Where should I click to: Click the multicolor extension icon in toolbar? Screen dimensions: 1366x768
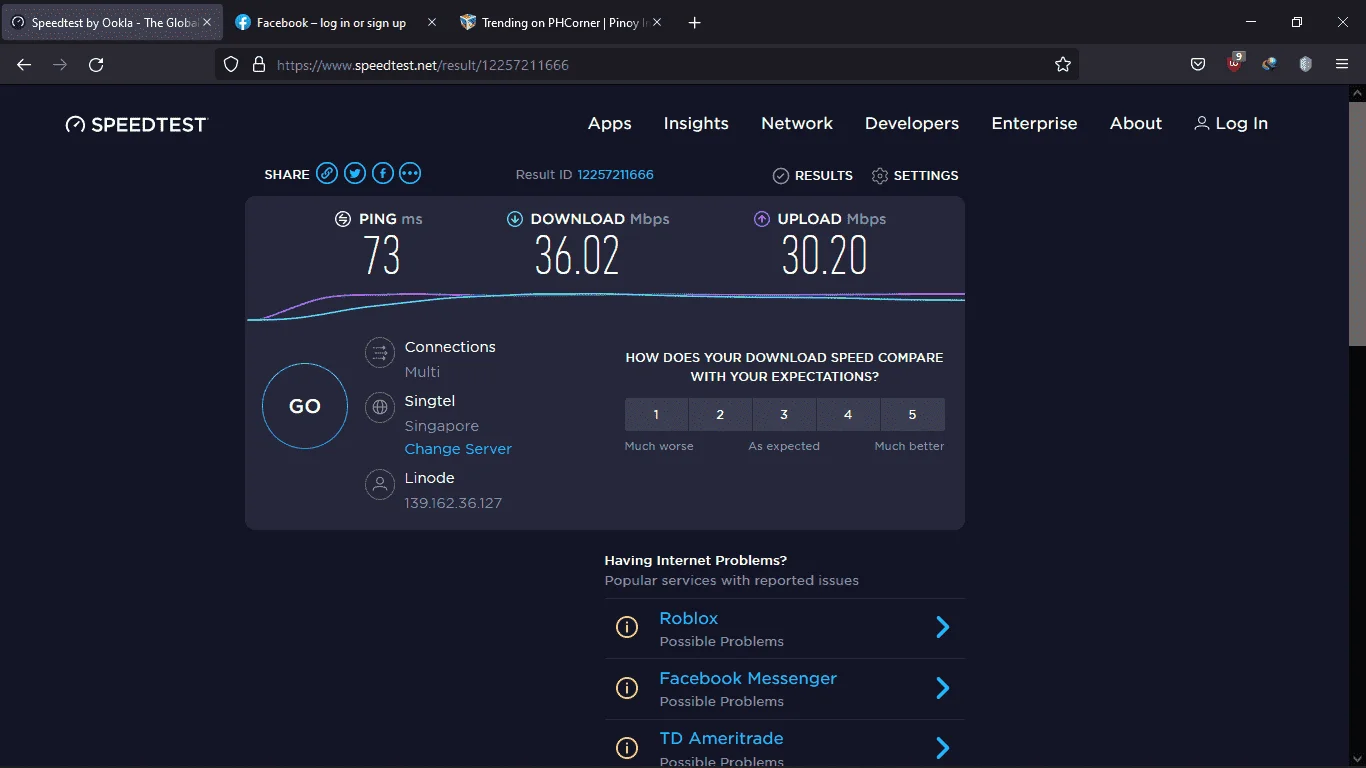point(1270,64)
